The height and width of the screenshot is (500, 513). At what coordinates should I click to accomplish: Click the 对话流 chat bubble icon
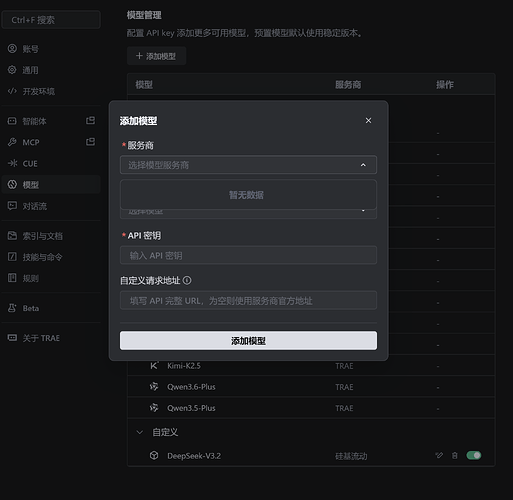[x=12, y=206]
